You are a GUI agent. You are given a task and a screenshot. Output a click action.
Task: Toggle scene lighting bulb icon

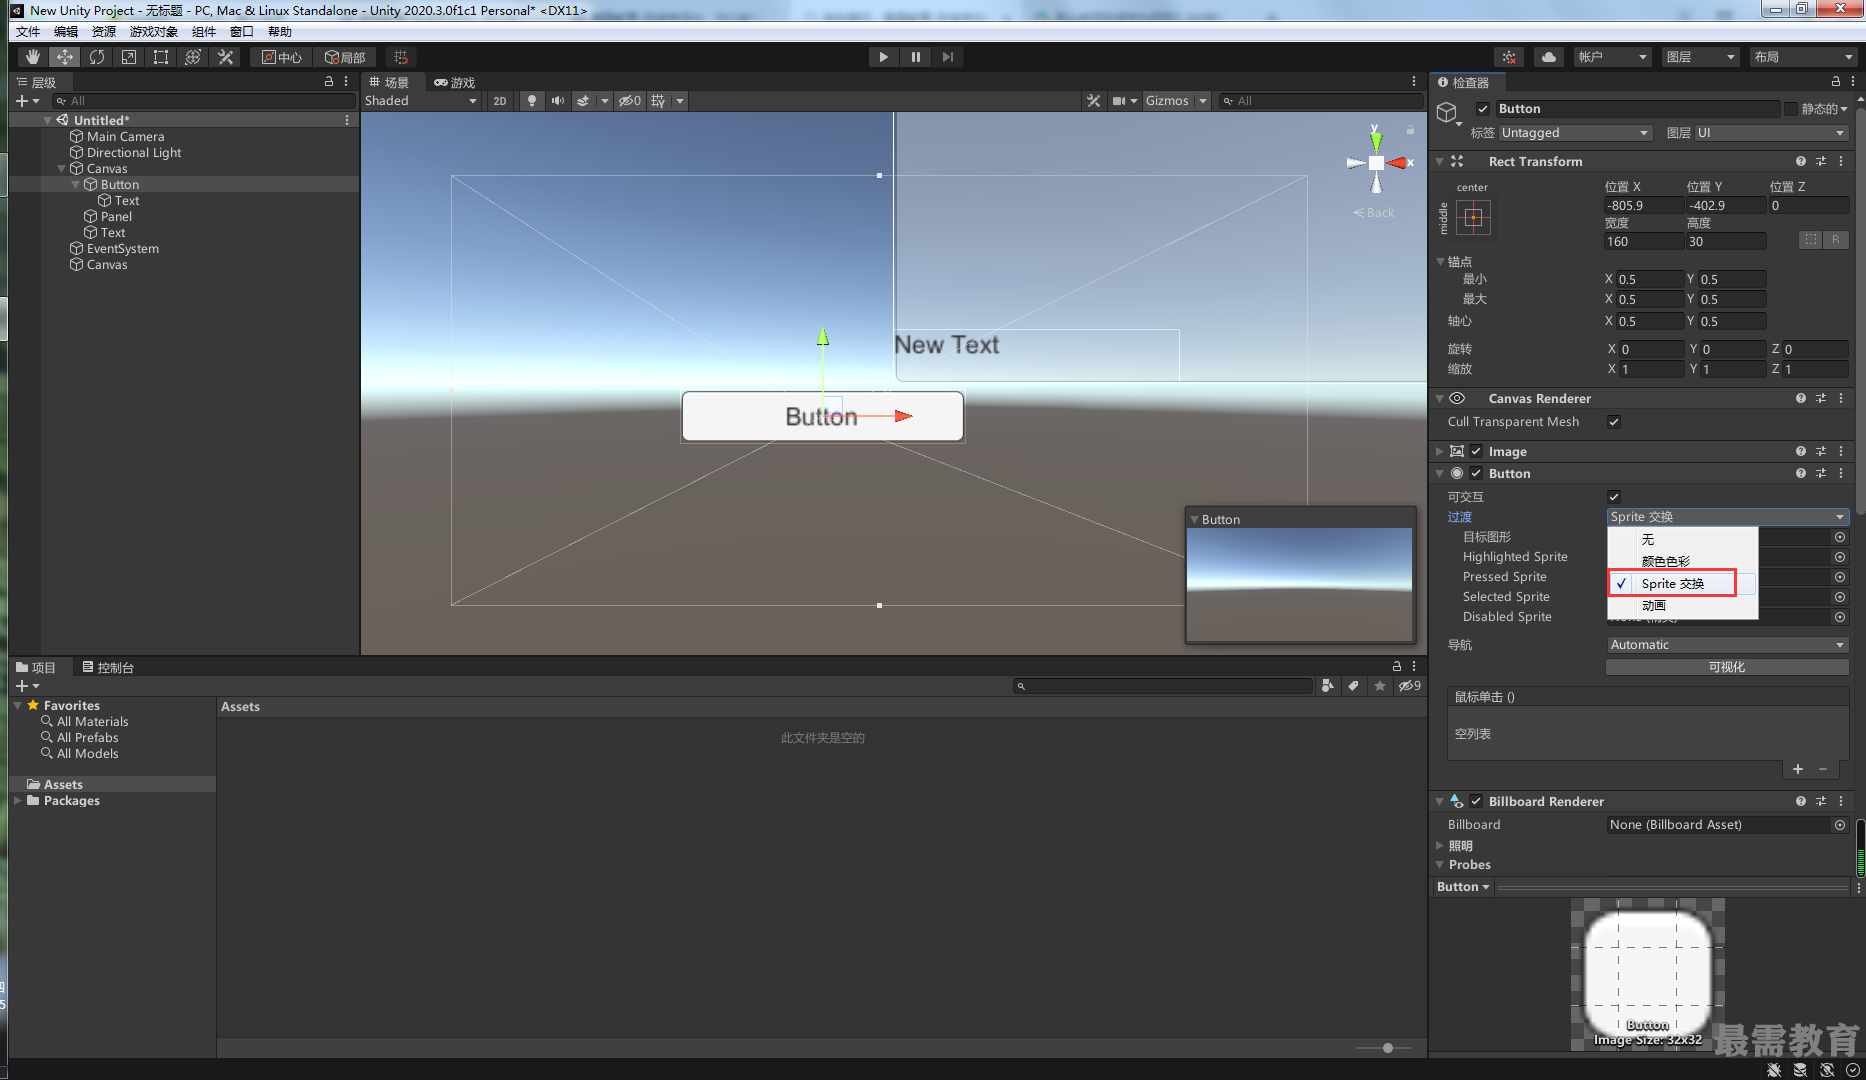(532, 101)
